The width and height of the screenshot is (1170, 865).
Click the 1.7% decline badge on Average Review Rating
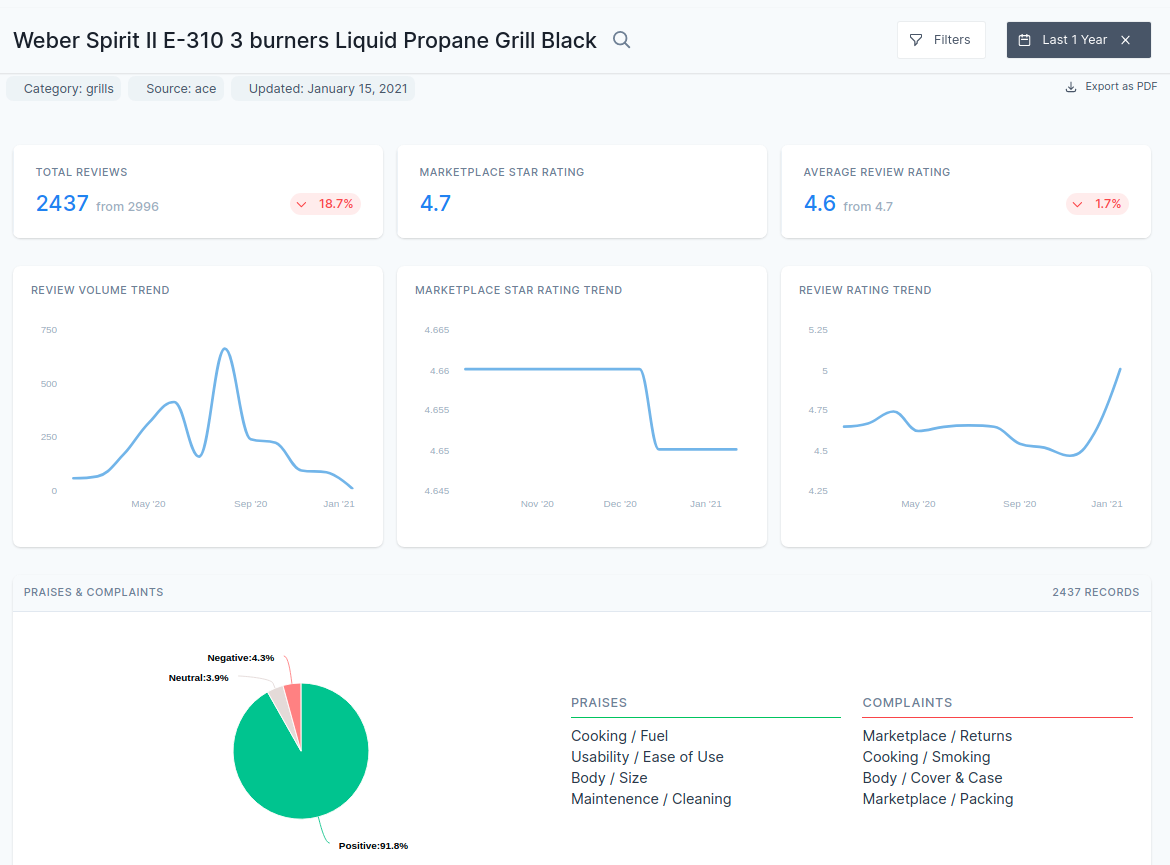(x=1097, y=204)
